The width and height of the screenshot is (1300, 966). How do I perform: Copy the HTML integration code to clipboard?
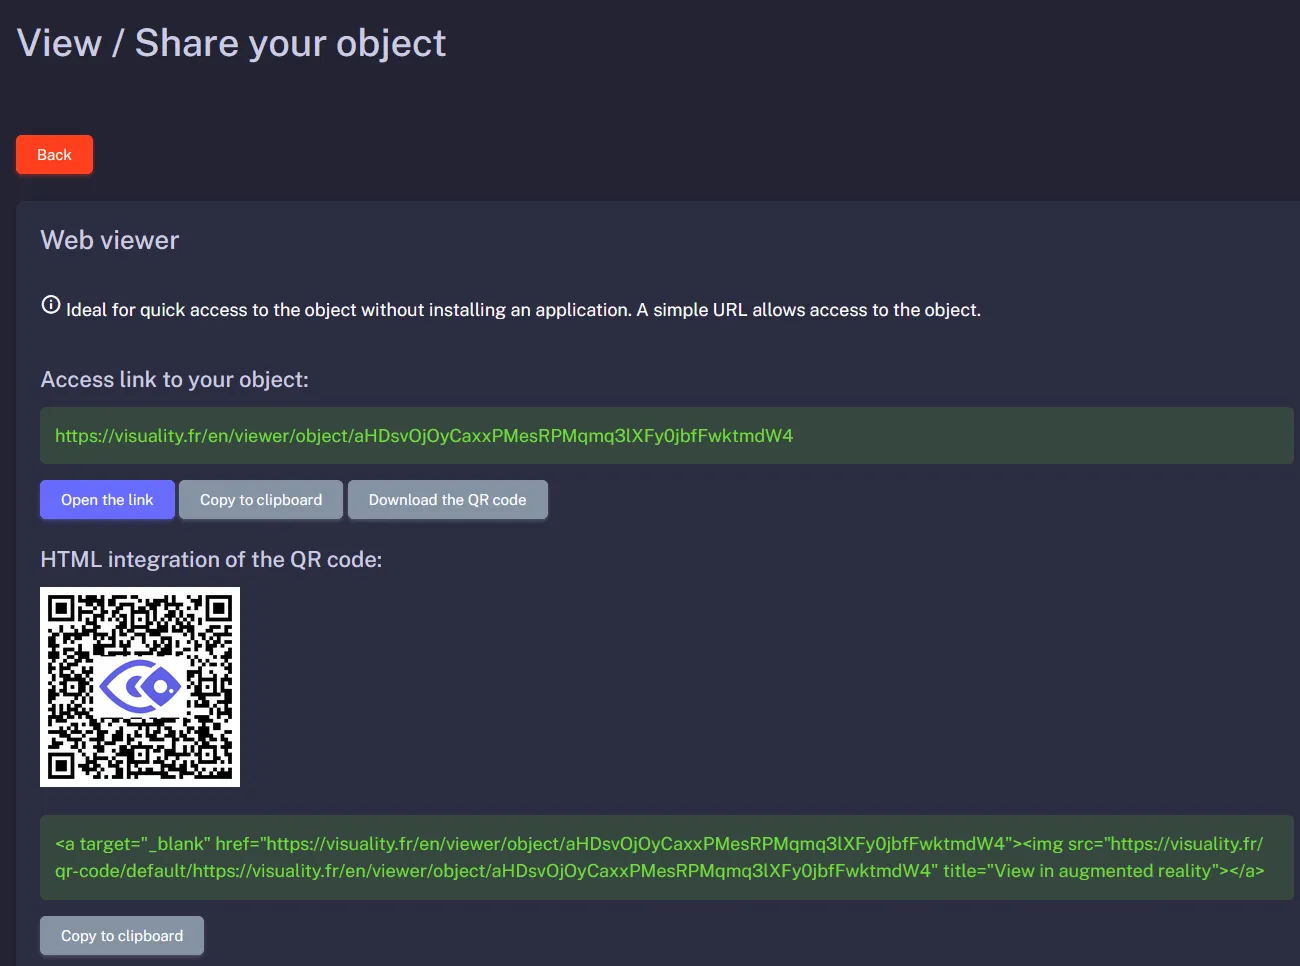tap(121, 935)
